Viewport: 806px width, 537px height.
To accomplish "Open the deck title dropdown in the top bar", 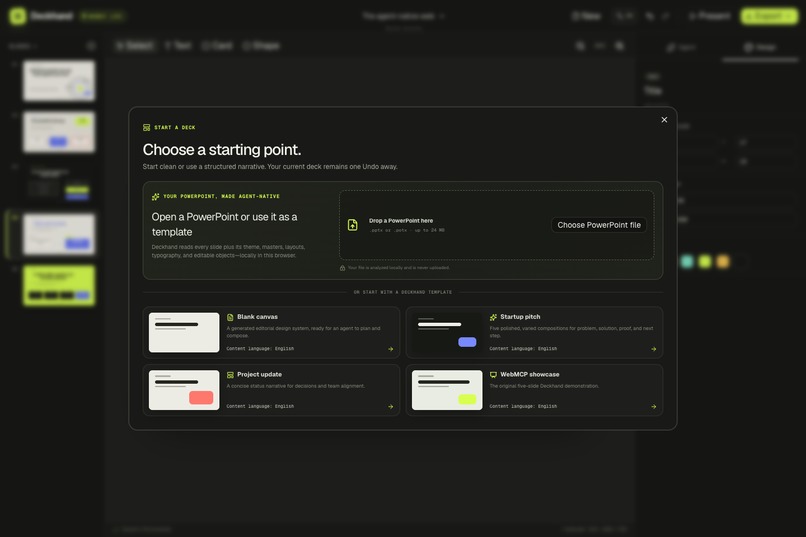I will (x=404, y=16).
